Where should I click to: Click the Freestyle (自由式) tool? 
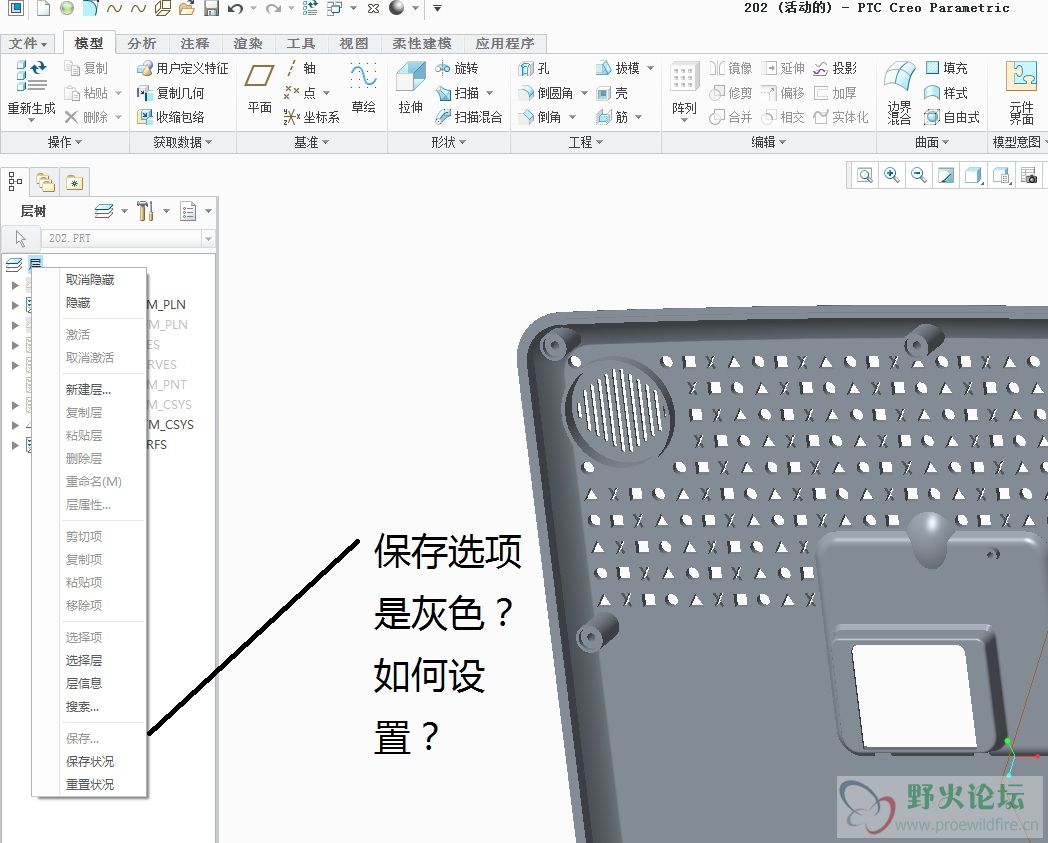(x=952, y=118)
